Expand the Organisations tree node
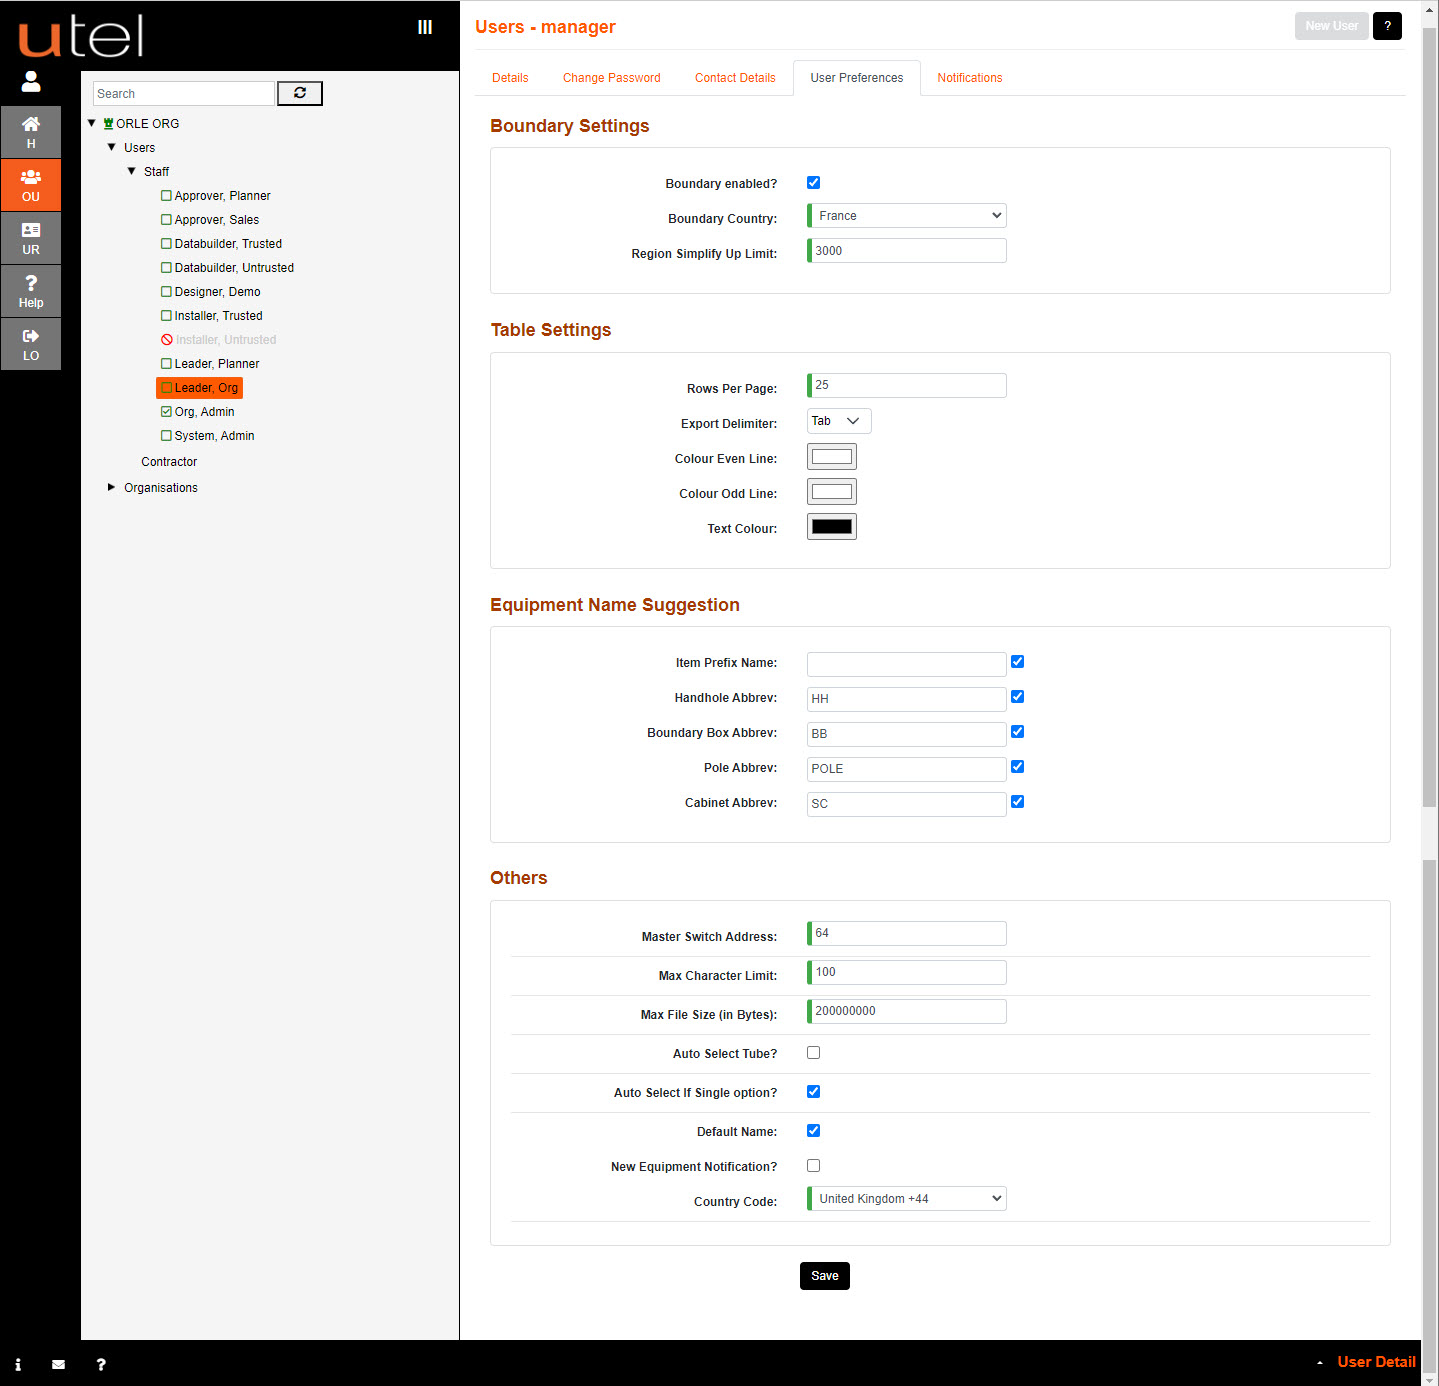Screen dimensions: 1439x1386 click(111, 488)
